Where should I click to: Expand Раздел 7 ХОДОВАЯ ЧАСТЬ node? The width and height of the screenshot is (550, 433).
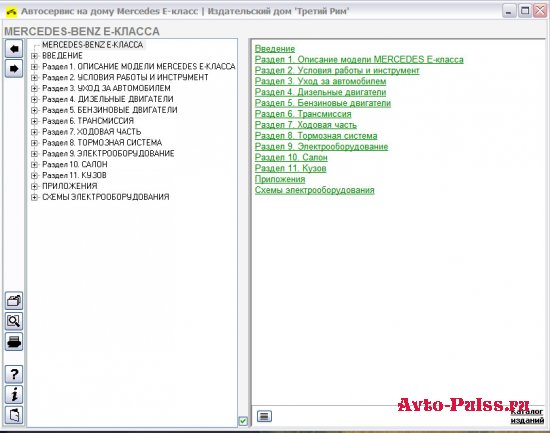(x=34, y=132)
